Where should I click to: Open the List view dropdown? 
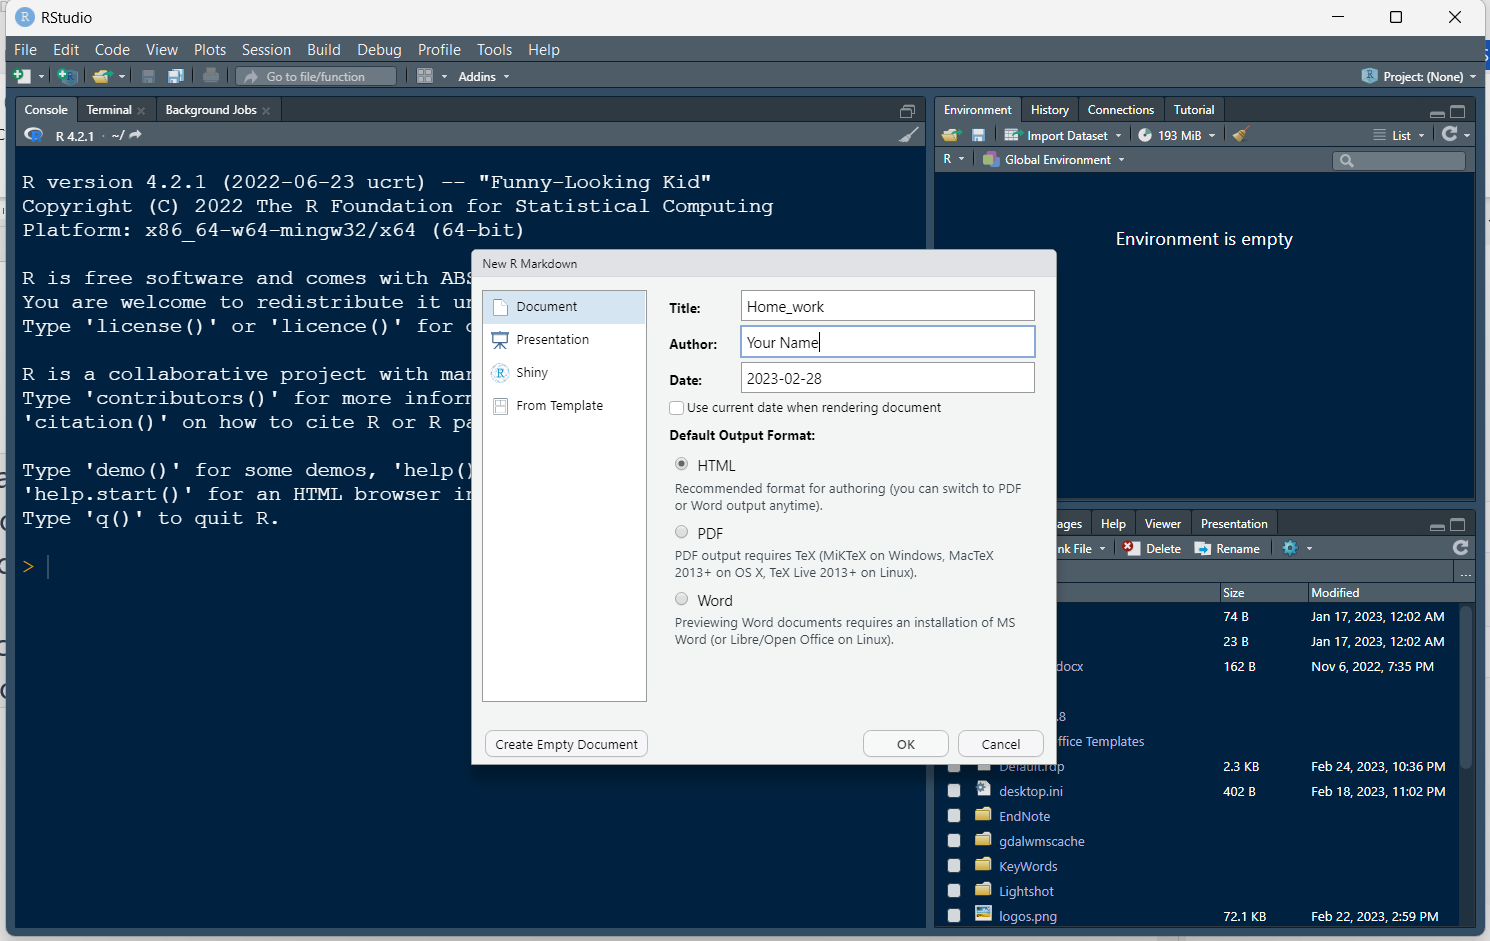pos(1399,135)
